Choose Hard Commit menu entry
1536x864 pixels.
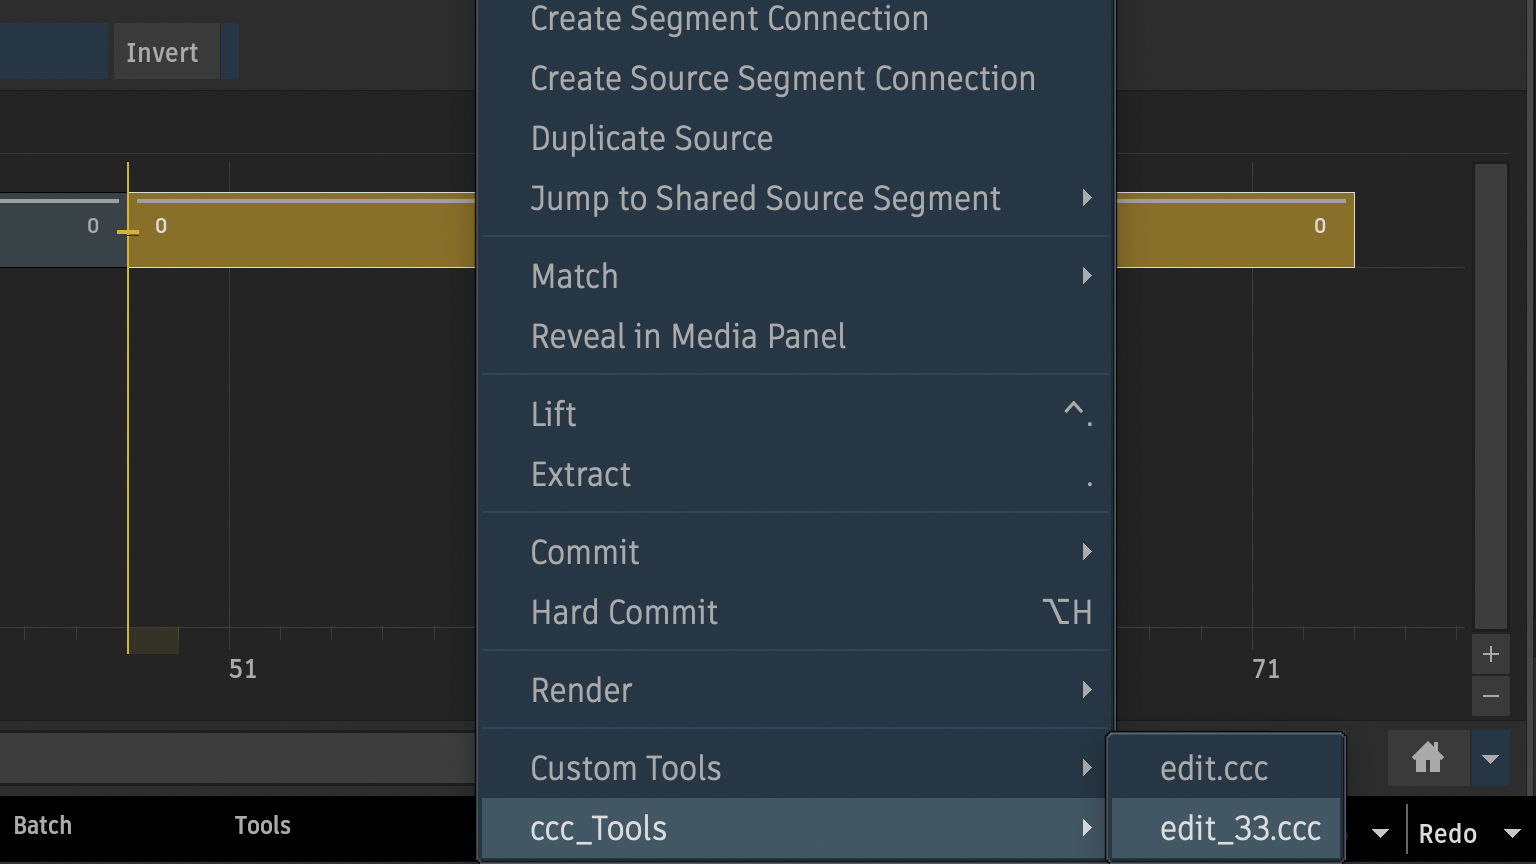(624, 612)
